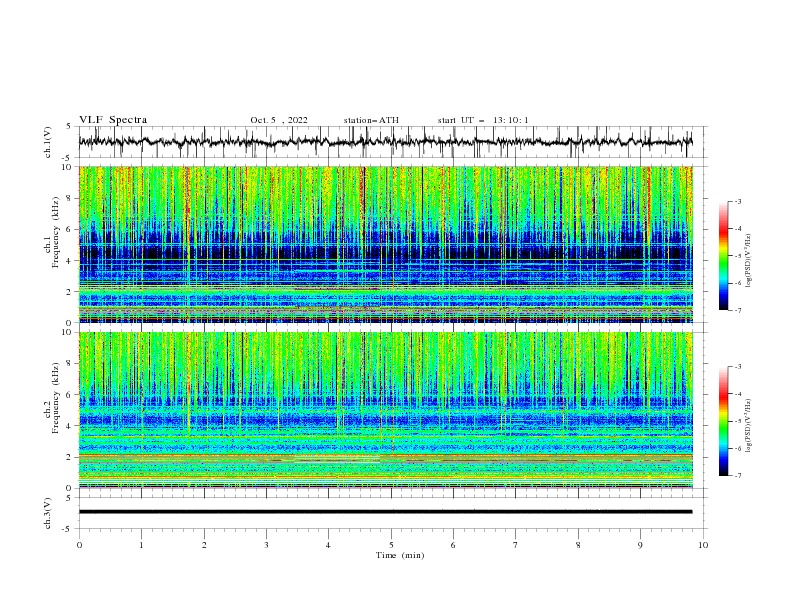Click the log(PSD) label beside ch.2 colorbar
This screenshot has height=612, width=792.
pyautogui.click(x=749, y=426)
